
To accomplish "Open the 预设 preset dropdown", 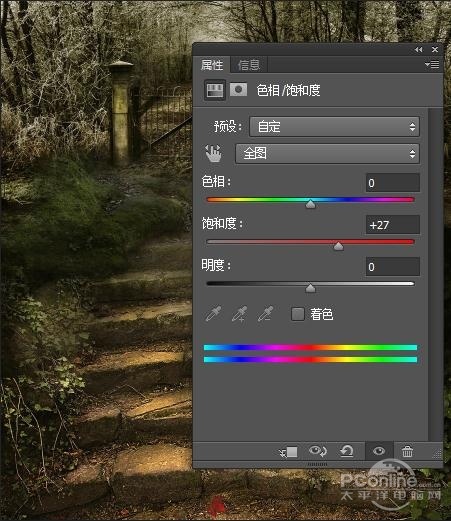I will [x=334, y=127].
